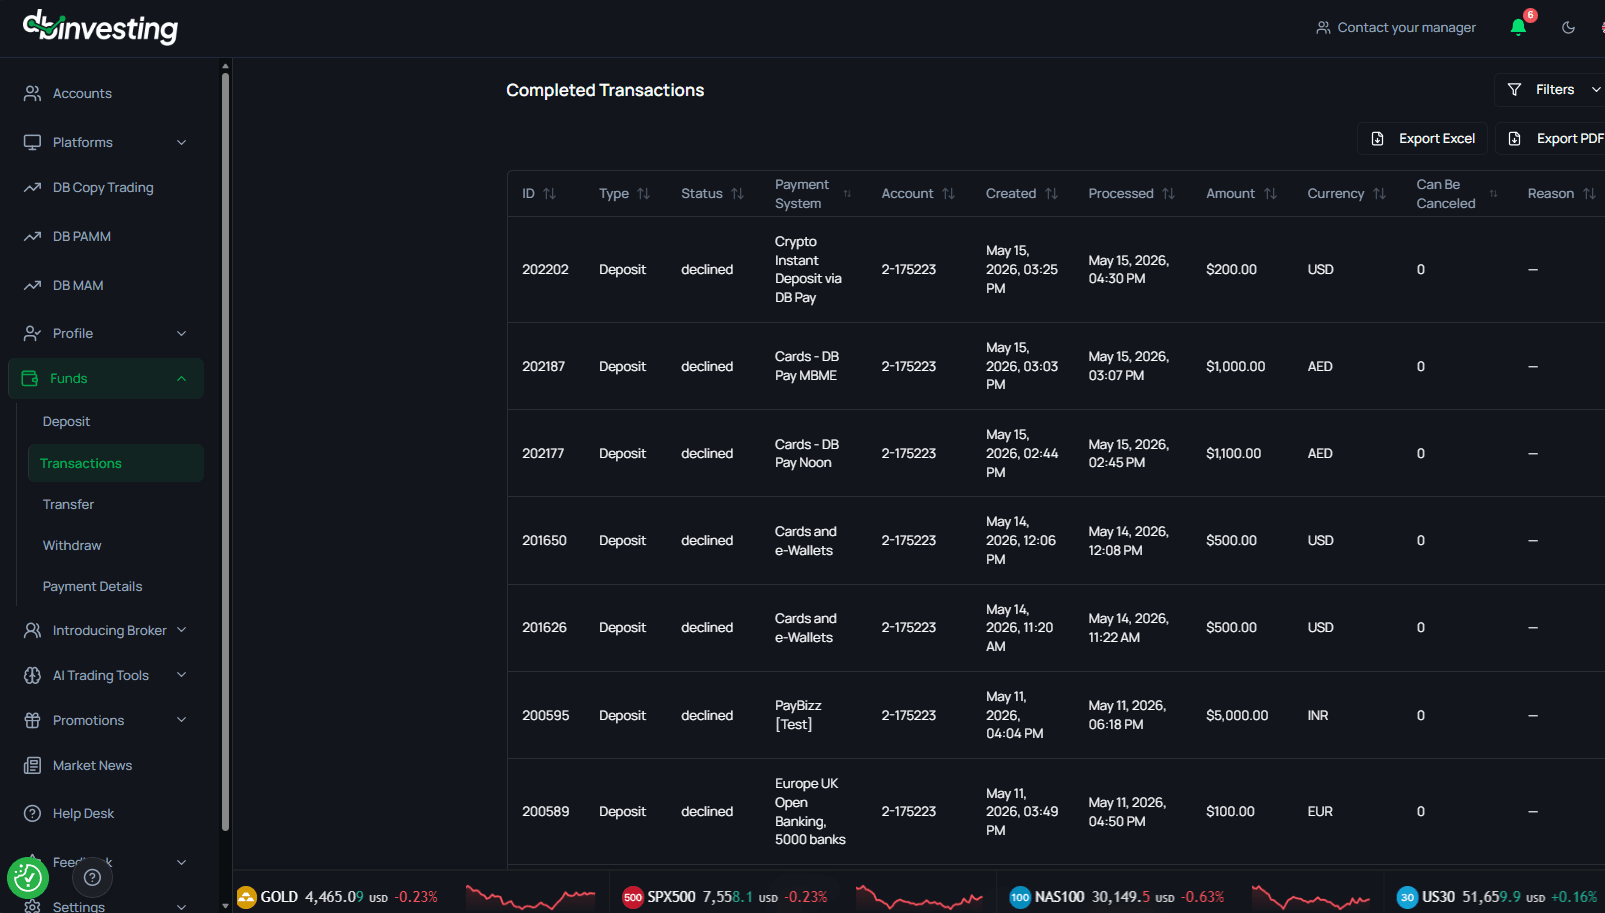Open notifications bell icon
The image size is (1605, 913).
click(1518, 27)
